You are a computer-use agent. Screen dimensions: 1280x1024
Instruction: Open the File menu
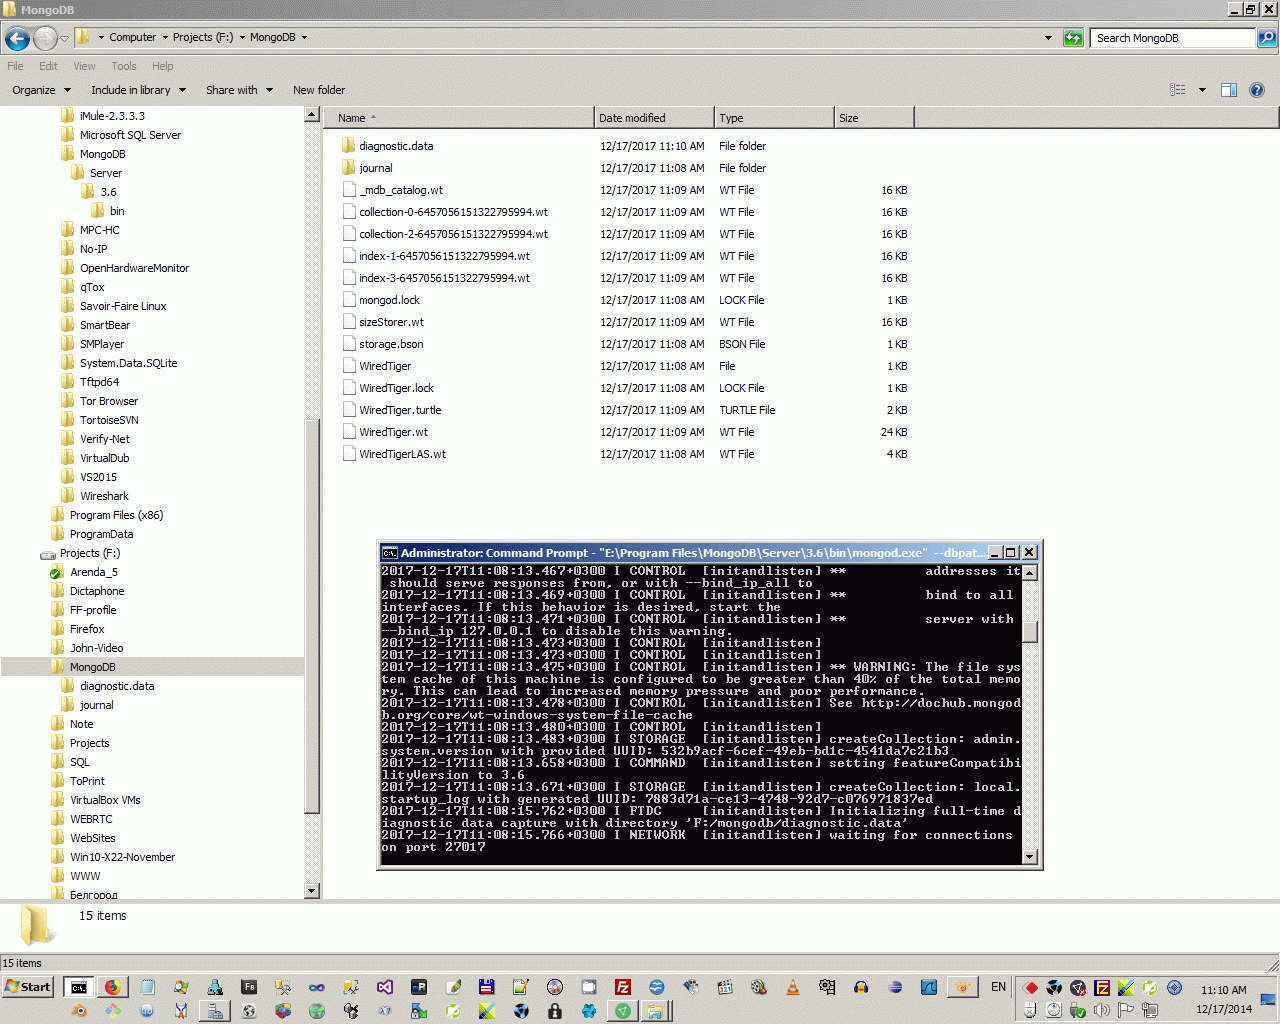[x=15, y=66]
